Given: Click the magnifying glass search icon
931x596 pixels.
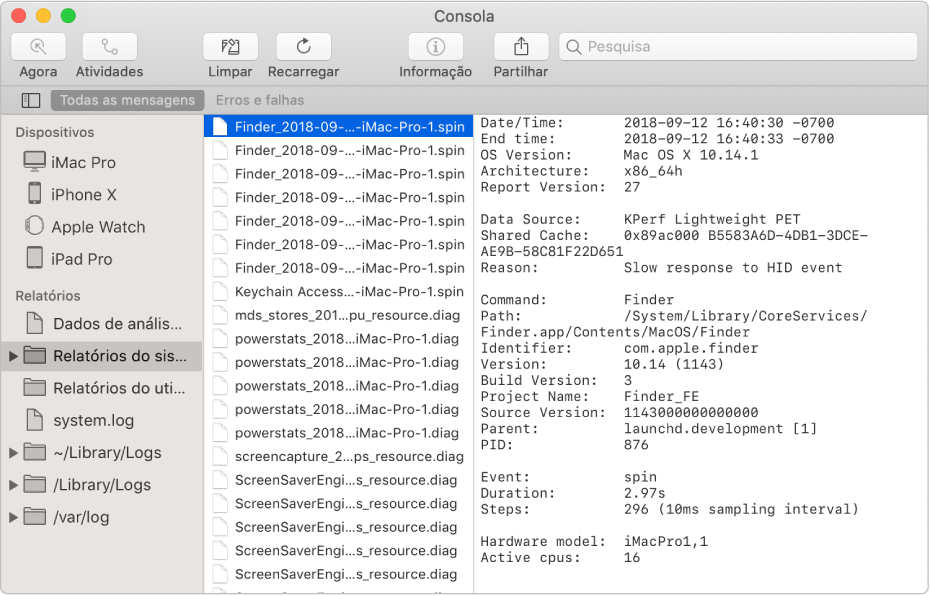Looking at the screenshot, I should click(x=574, y=47).
